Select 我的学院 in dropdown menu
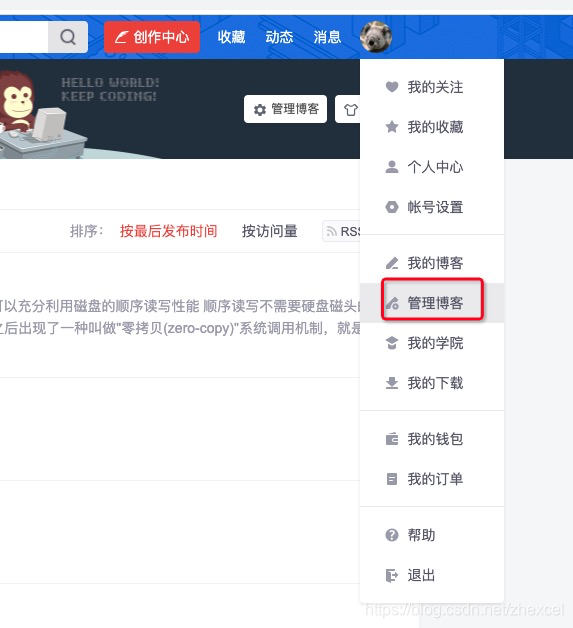 pos(432,343)
